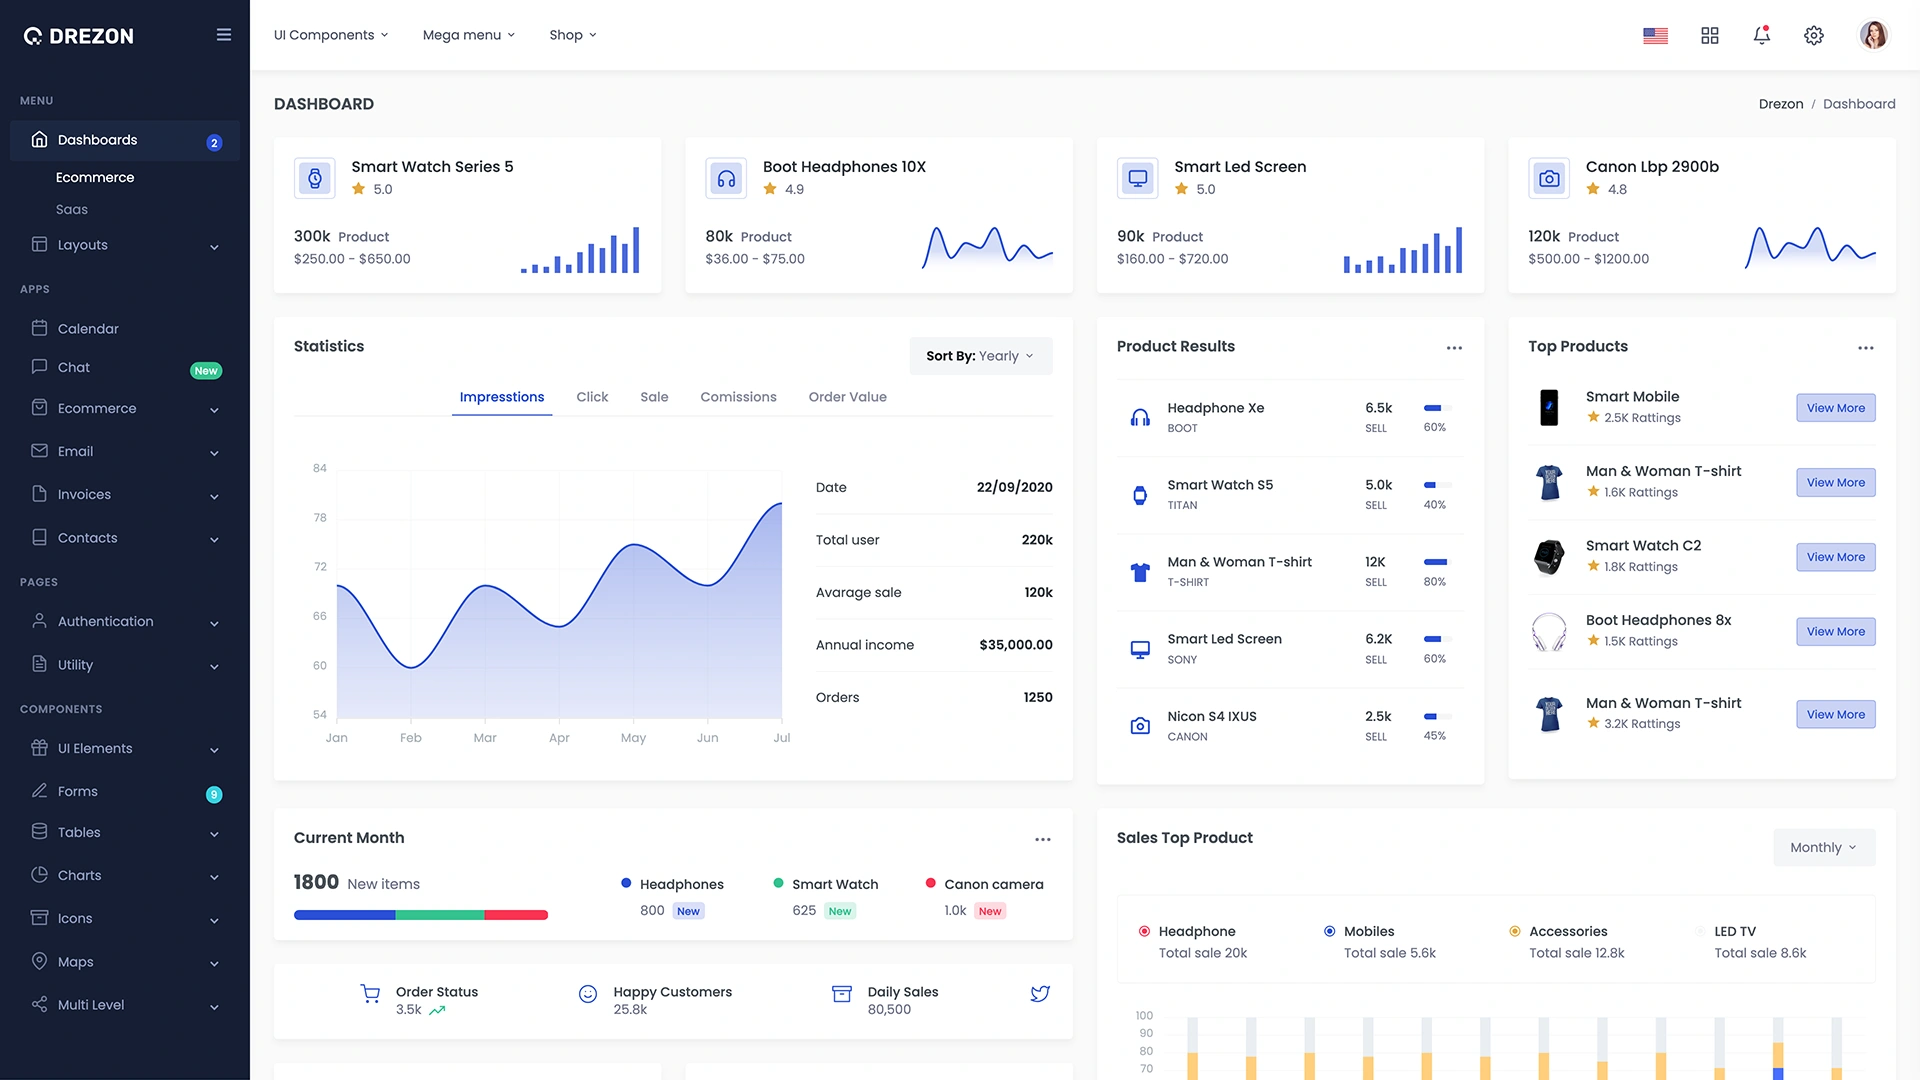The height and width of the screenshot is (1080, 1920).
Task: Click the US flag language icon
Action: 1655,35
